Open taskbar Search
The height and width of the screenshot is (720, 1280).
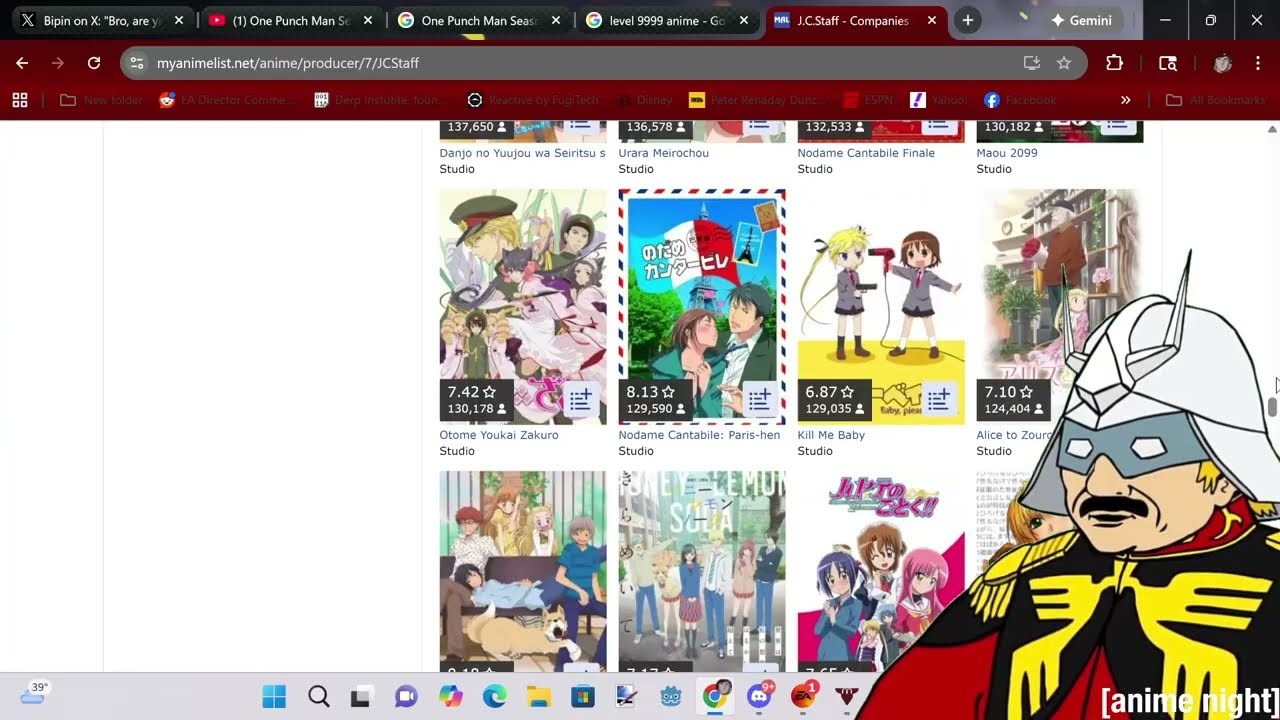[x=318, y=696]
